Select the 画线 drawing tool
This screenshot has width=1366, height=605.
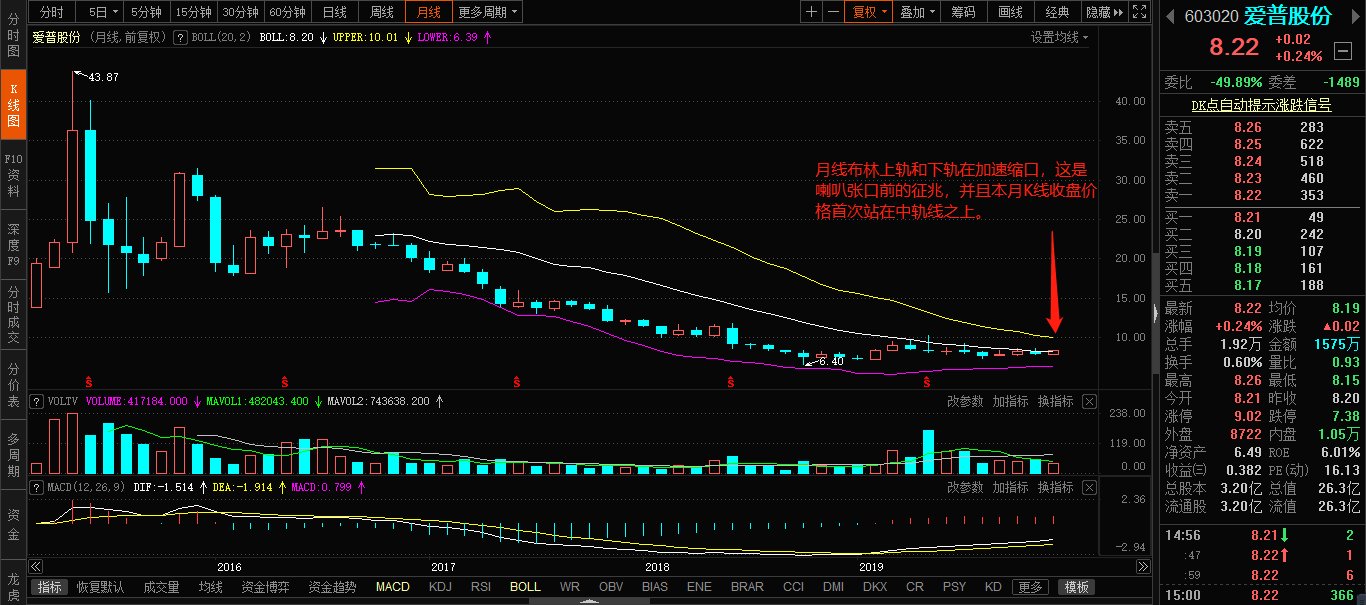1009,12
